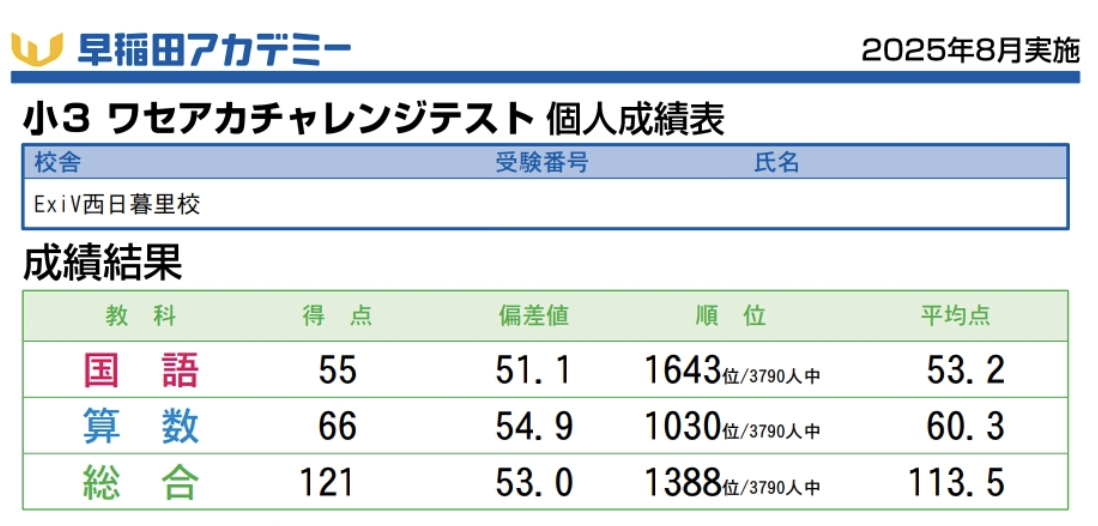Click the 算数 score value 66
The height and width of the screenshot is (526, 1098).
(x=338, y=427)
